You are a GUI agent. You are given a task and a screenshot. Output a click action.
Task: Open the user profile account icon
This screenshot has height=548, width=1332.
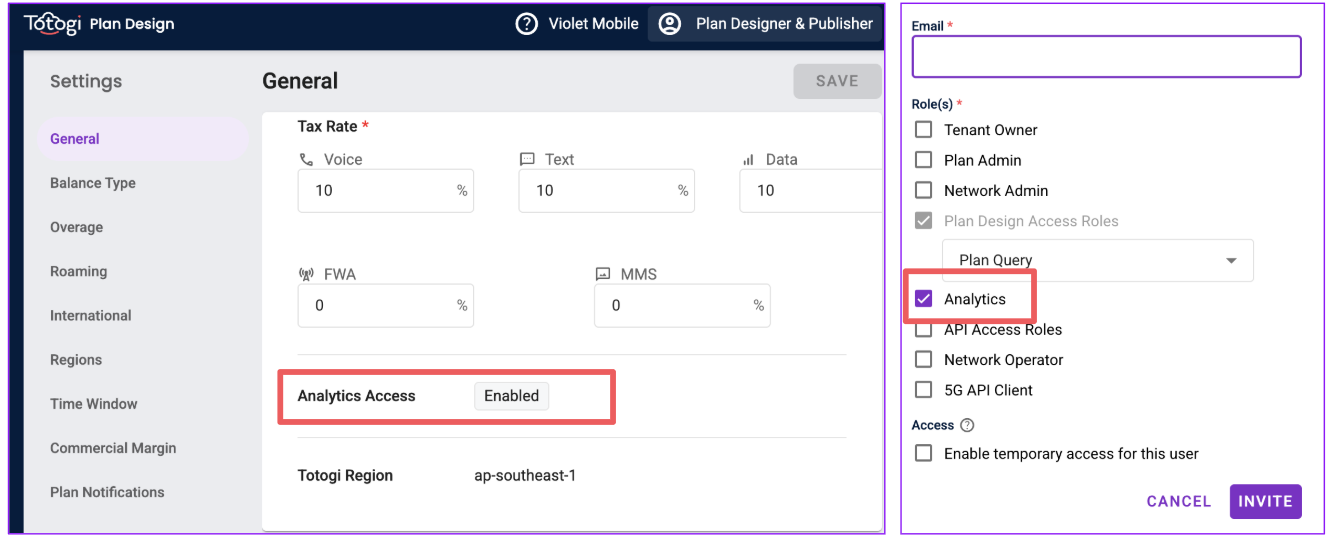pos(670,24)
